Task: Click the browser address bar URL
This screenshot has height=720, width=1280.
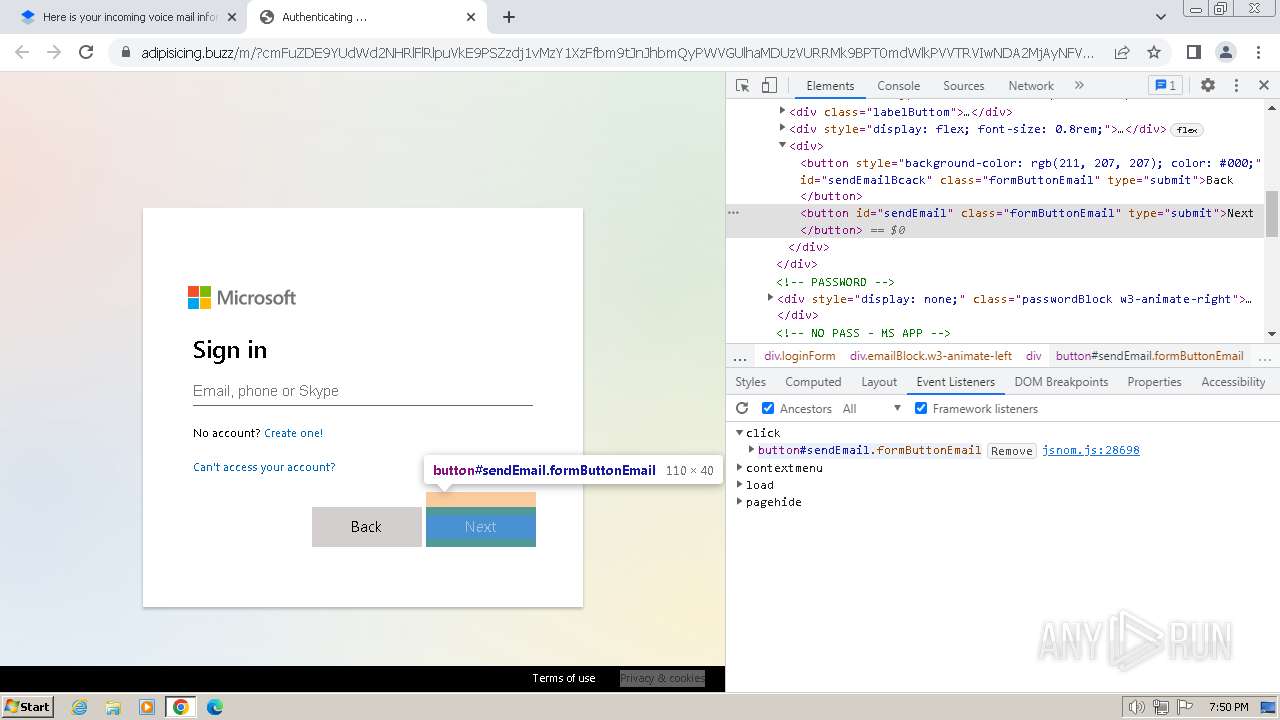Action: (617, 52)
